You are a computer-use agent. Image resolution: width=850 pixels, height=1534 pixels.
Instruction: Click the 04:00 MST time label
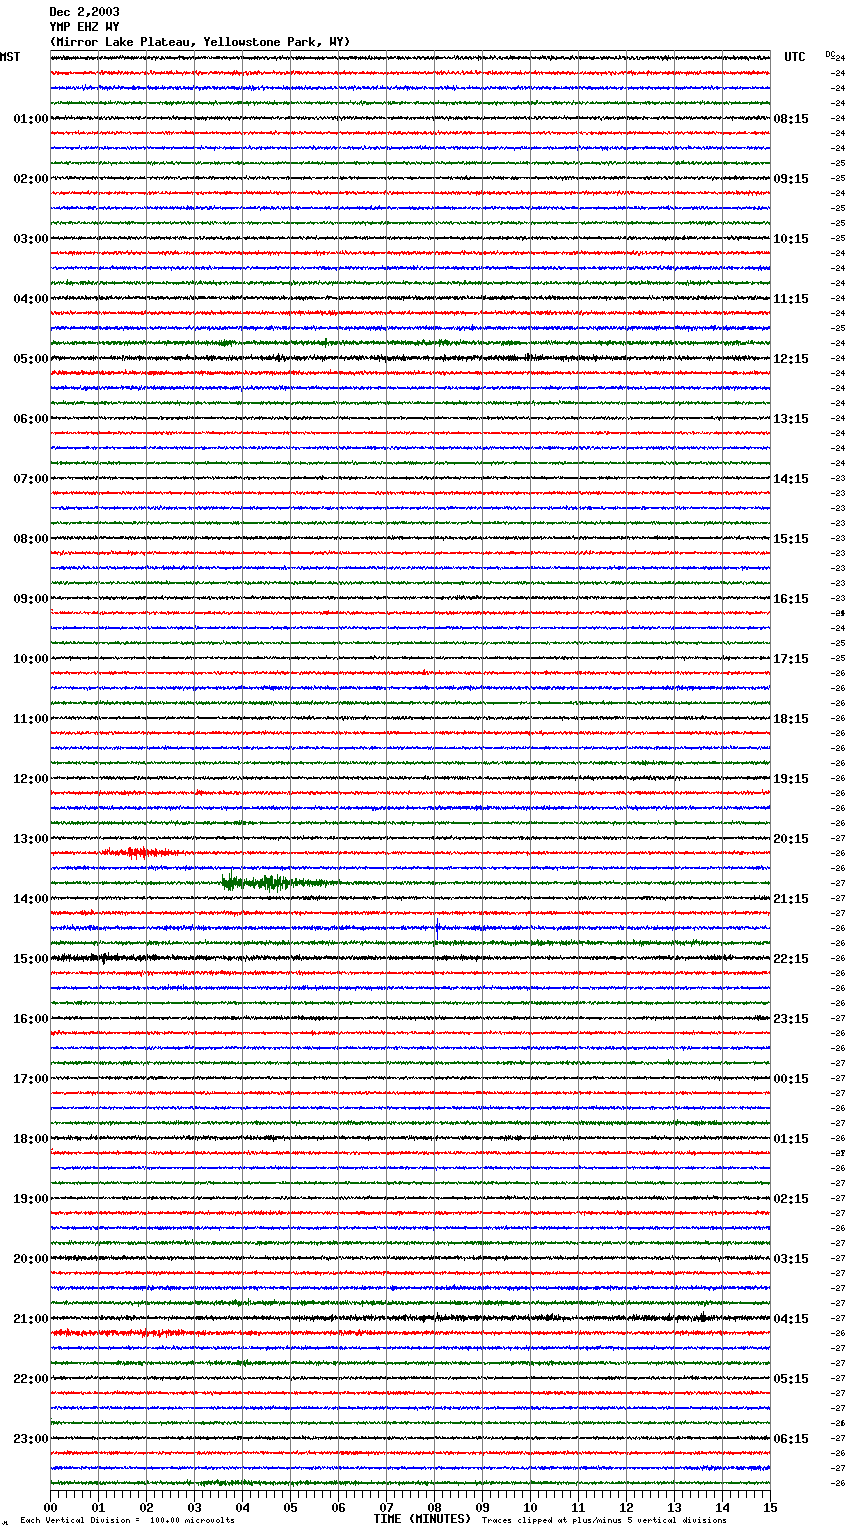point(30,299)
